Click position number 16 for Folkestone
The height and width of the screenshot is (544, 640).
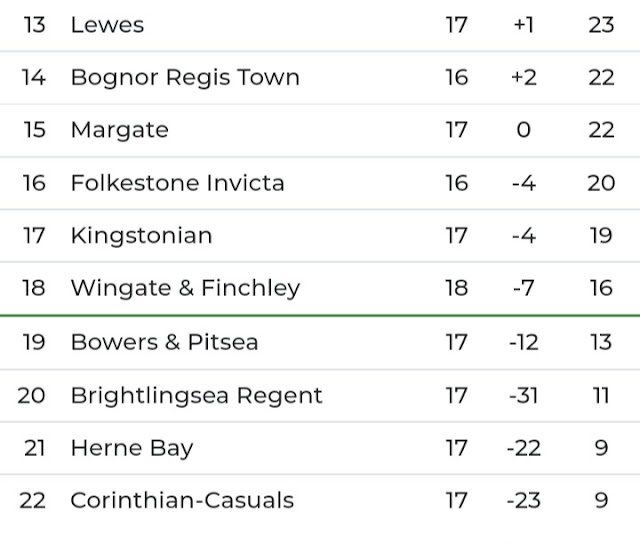tap(34, 183)
